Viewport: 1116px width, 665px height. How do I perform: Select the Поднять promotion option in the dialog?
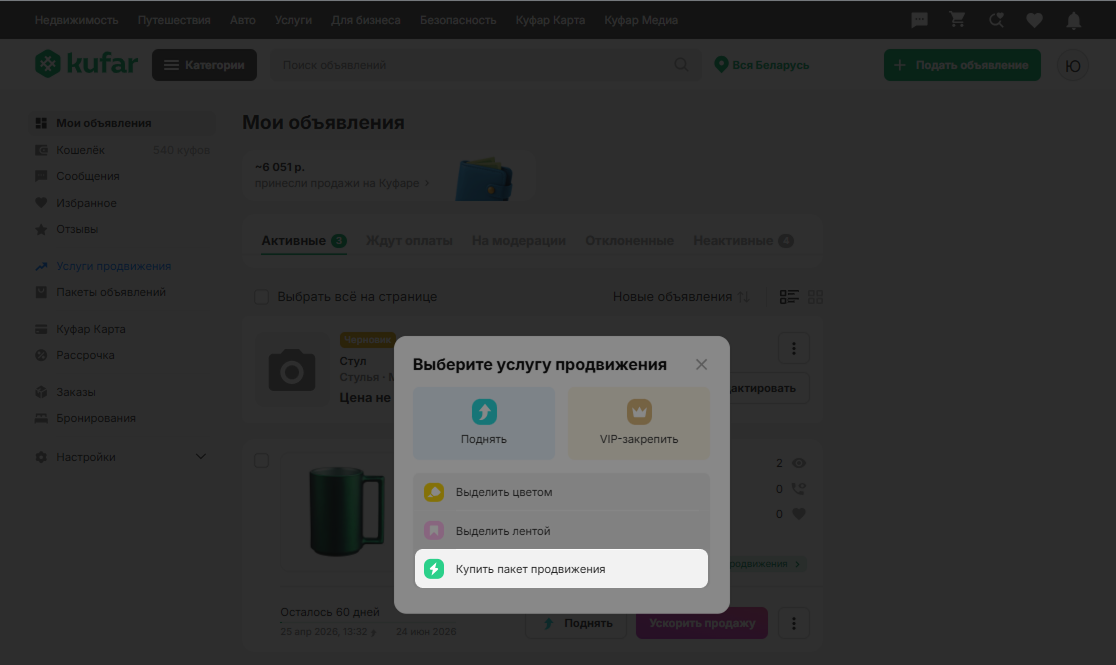pos(484,423)
